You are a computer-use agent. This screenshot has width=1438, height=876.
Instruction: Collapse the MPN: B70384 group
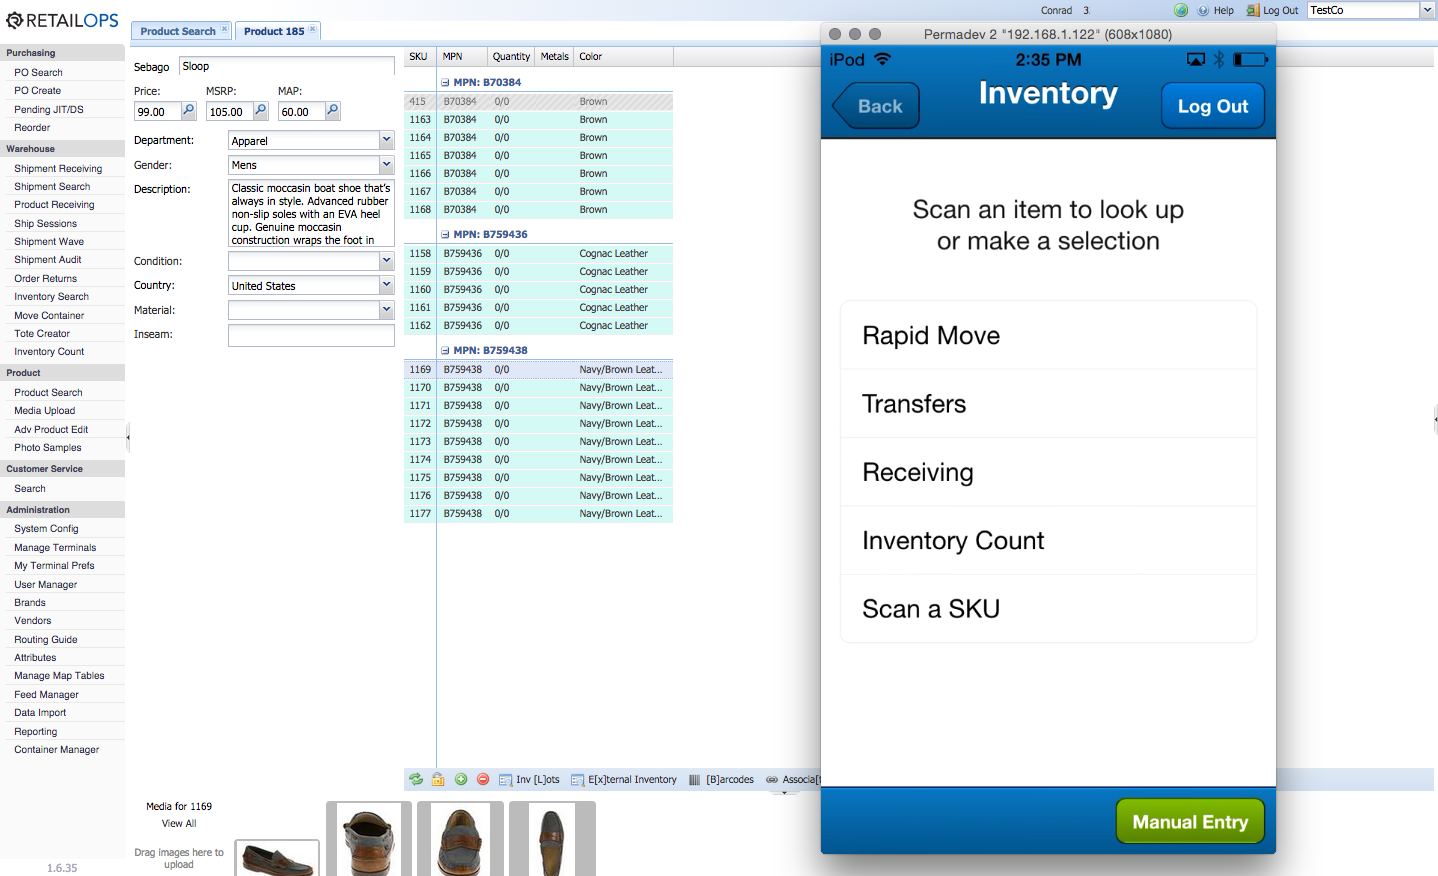pyautogui.click(x=445, y=83)
